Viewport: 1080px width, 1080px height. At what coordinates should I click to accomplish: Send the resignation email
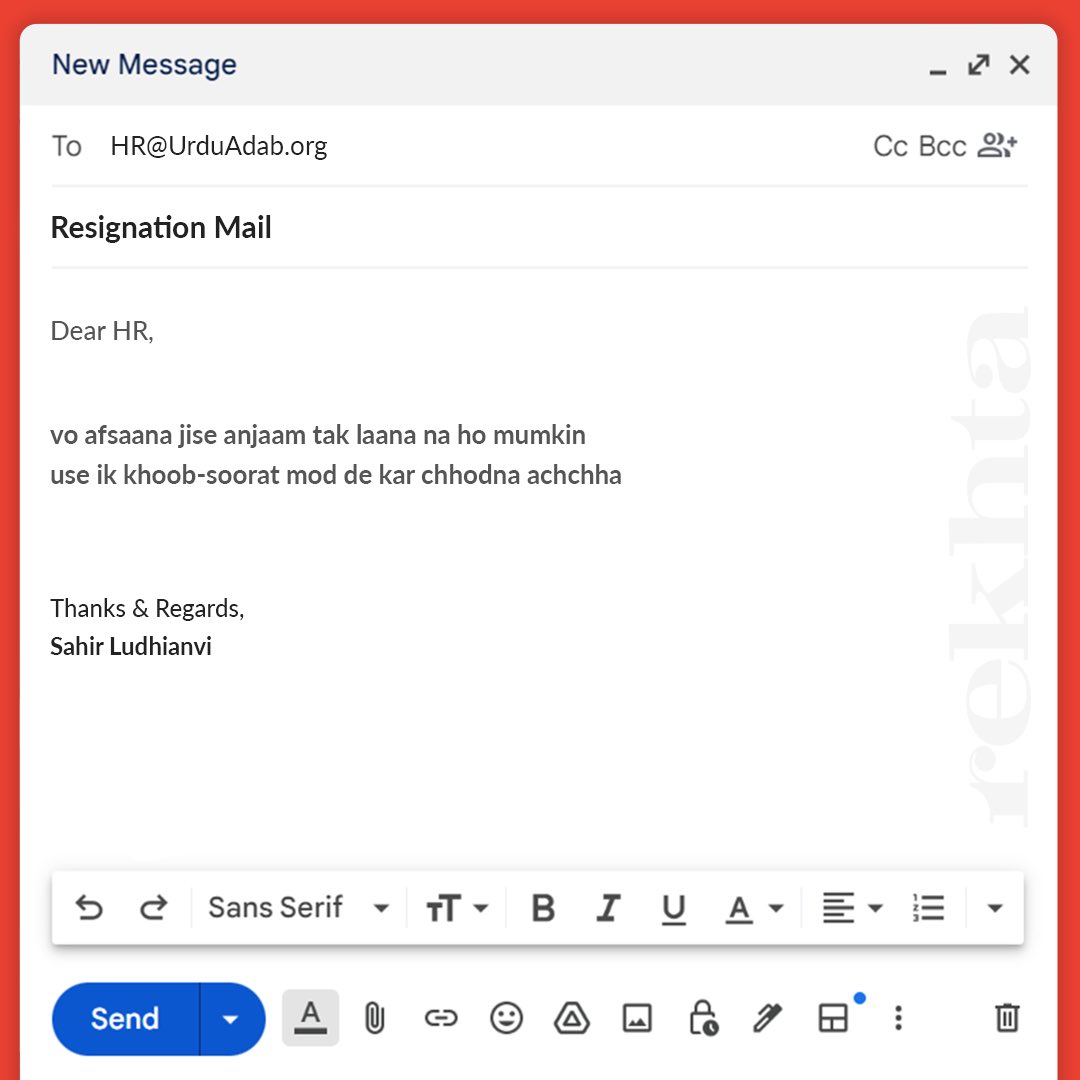tap(125, 1019)
